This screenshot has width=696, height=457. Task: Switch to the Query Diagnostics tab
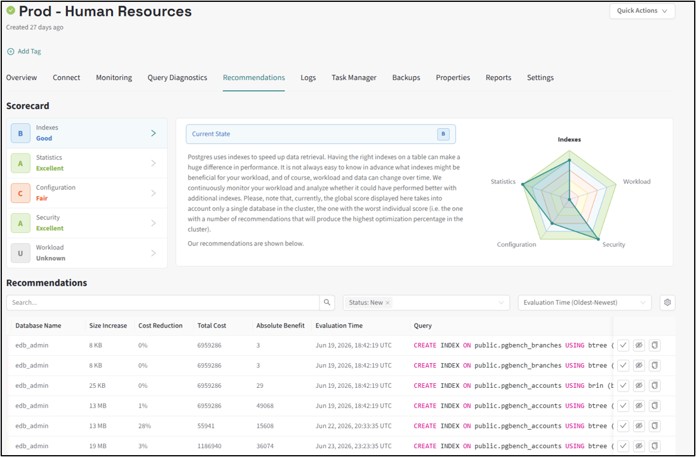click(177, 78)
